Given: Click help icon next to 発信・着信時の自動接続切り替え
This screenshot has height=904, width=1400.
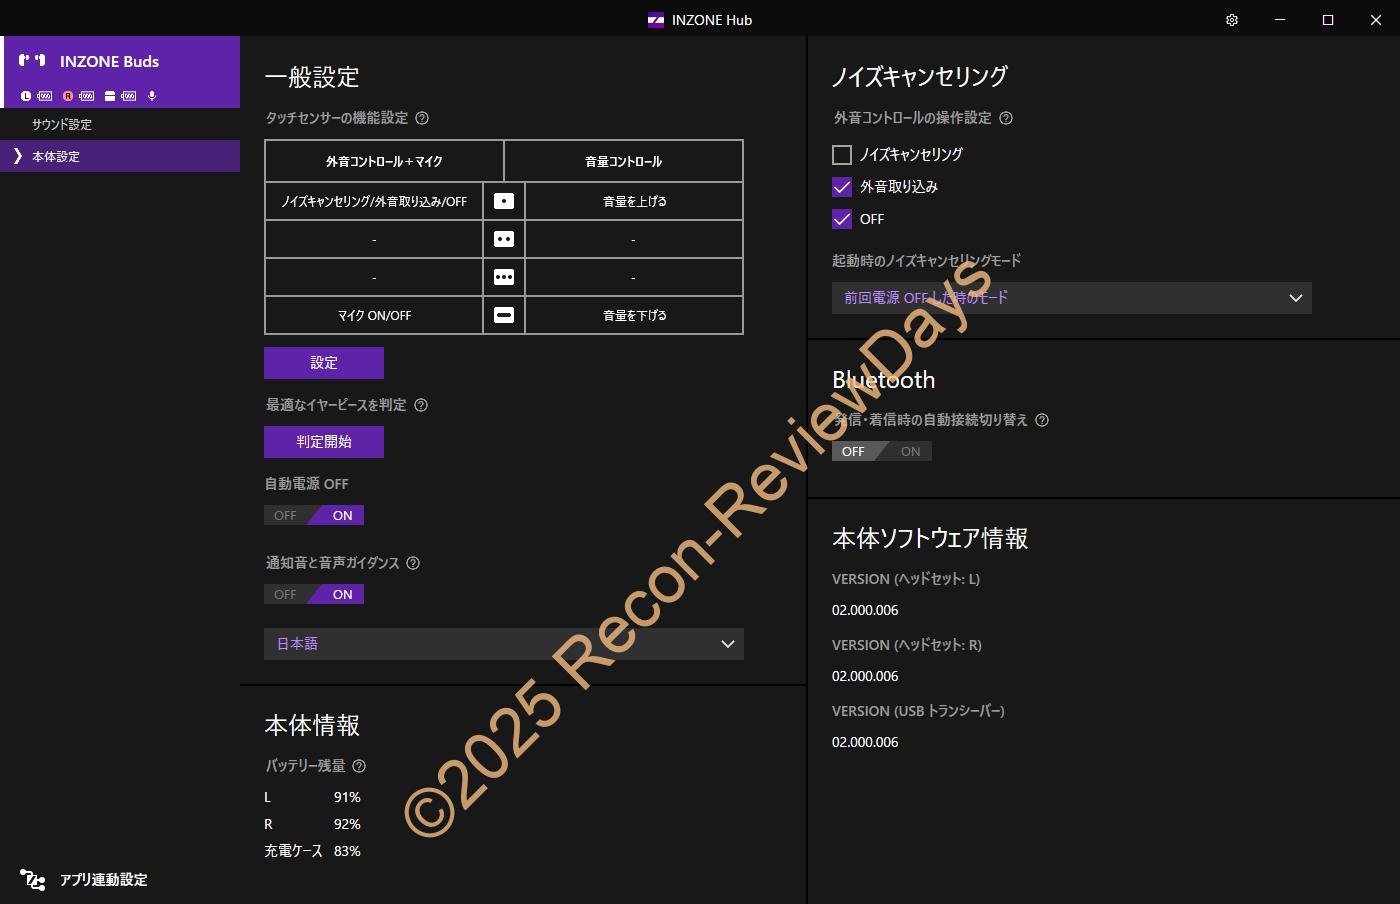Looking at the screenshot, I should (x=1042, y=420).
